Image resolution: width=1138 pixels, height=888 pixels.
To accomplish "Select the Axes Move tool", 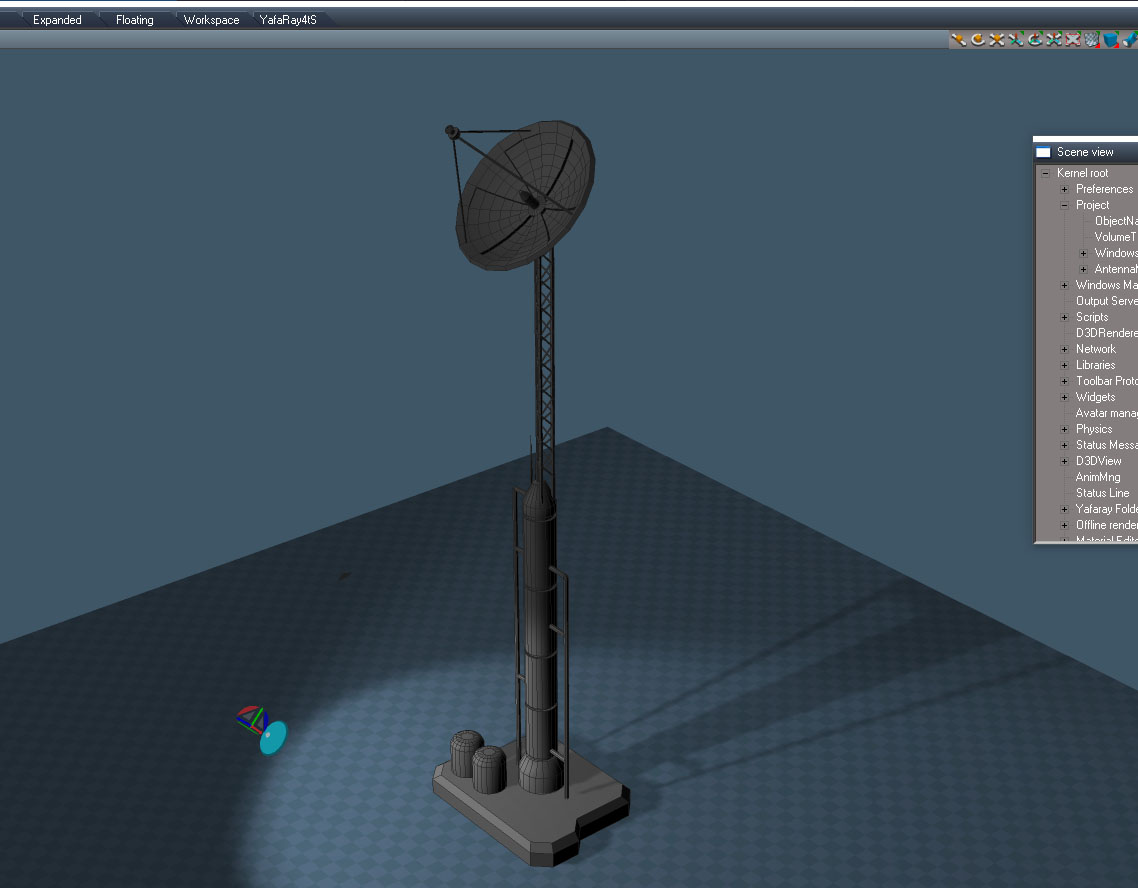I will [1016, 40].
